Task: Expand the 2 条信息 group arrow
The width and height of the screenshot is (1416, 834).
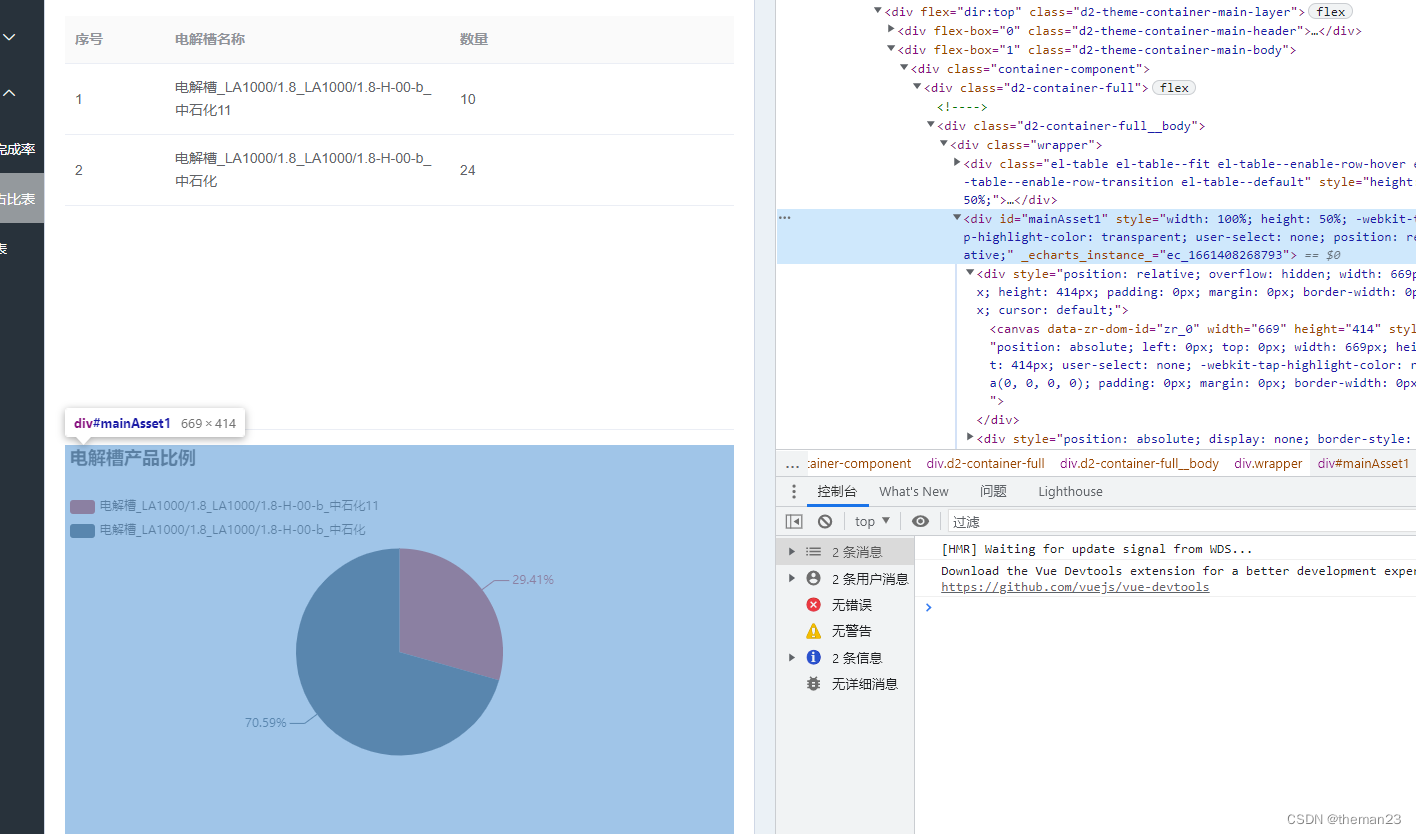Action: (x=792, y=657)
